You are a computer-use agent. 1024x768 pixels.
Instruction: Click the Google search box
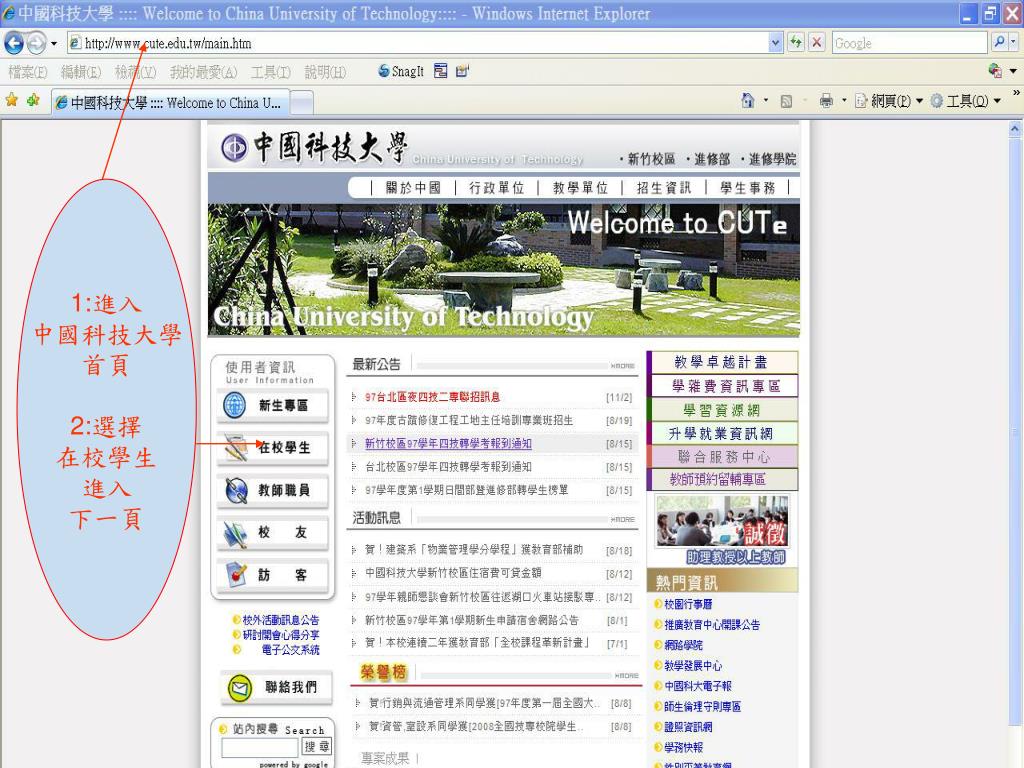(909, 43)
